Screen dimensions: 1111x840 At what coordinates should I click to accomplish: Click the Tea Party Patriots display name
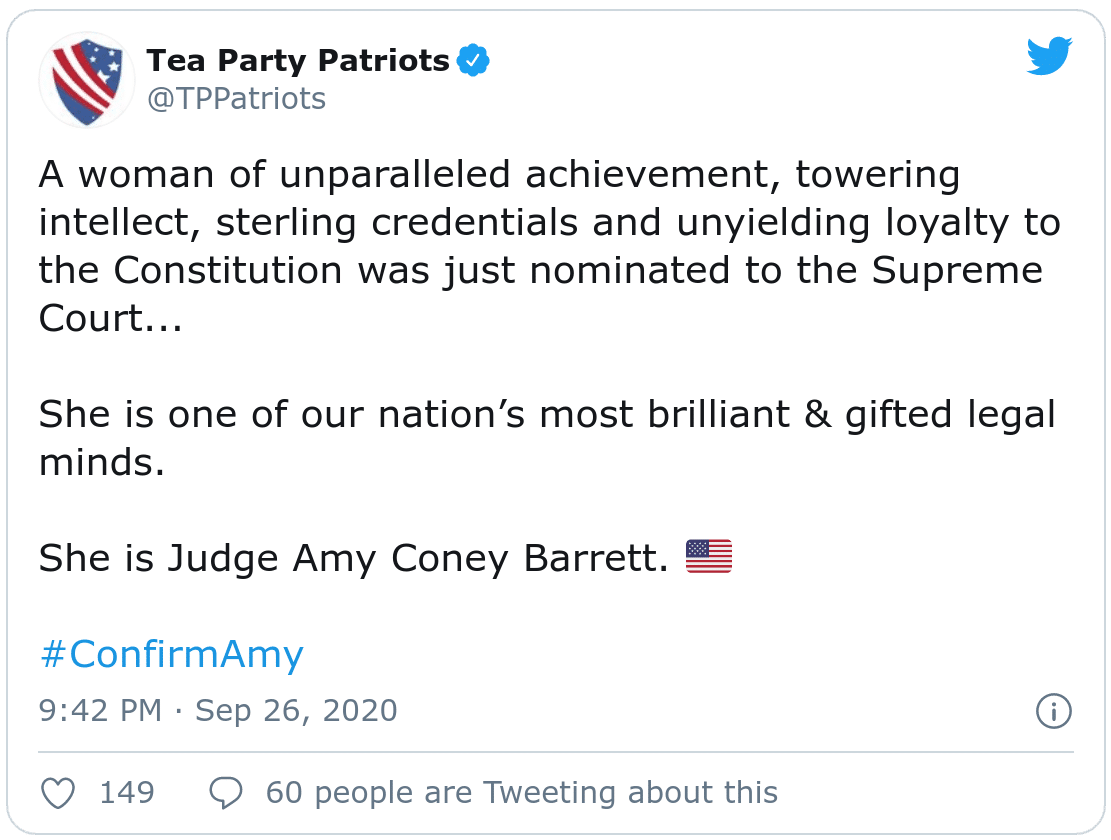[298, 61]
